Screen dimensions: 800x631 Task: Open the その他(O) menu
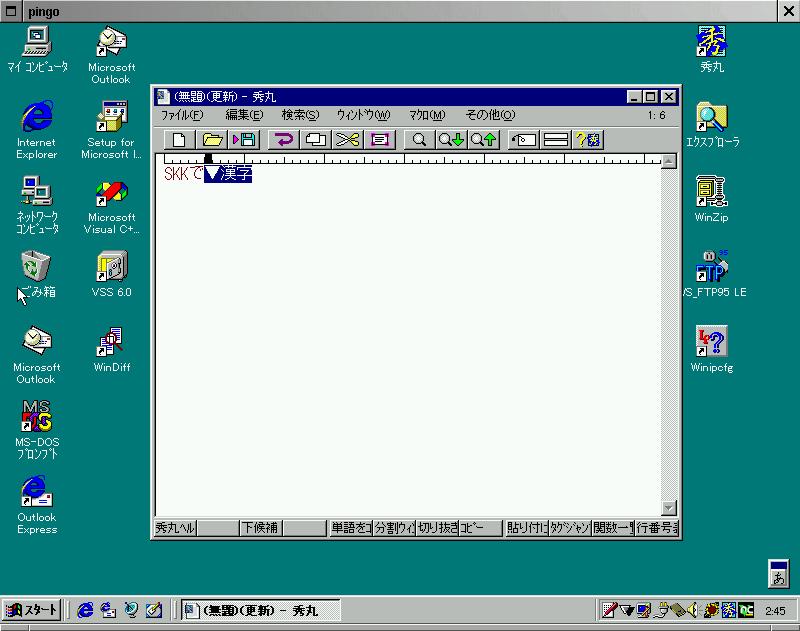[490, 115]
